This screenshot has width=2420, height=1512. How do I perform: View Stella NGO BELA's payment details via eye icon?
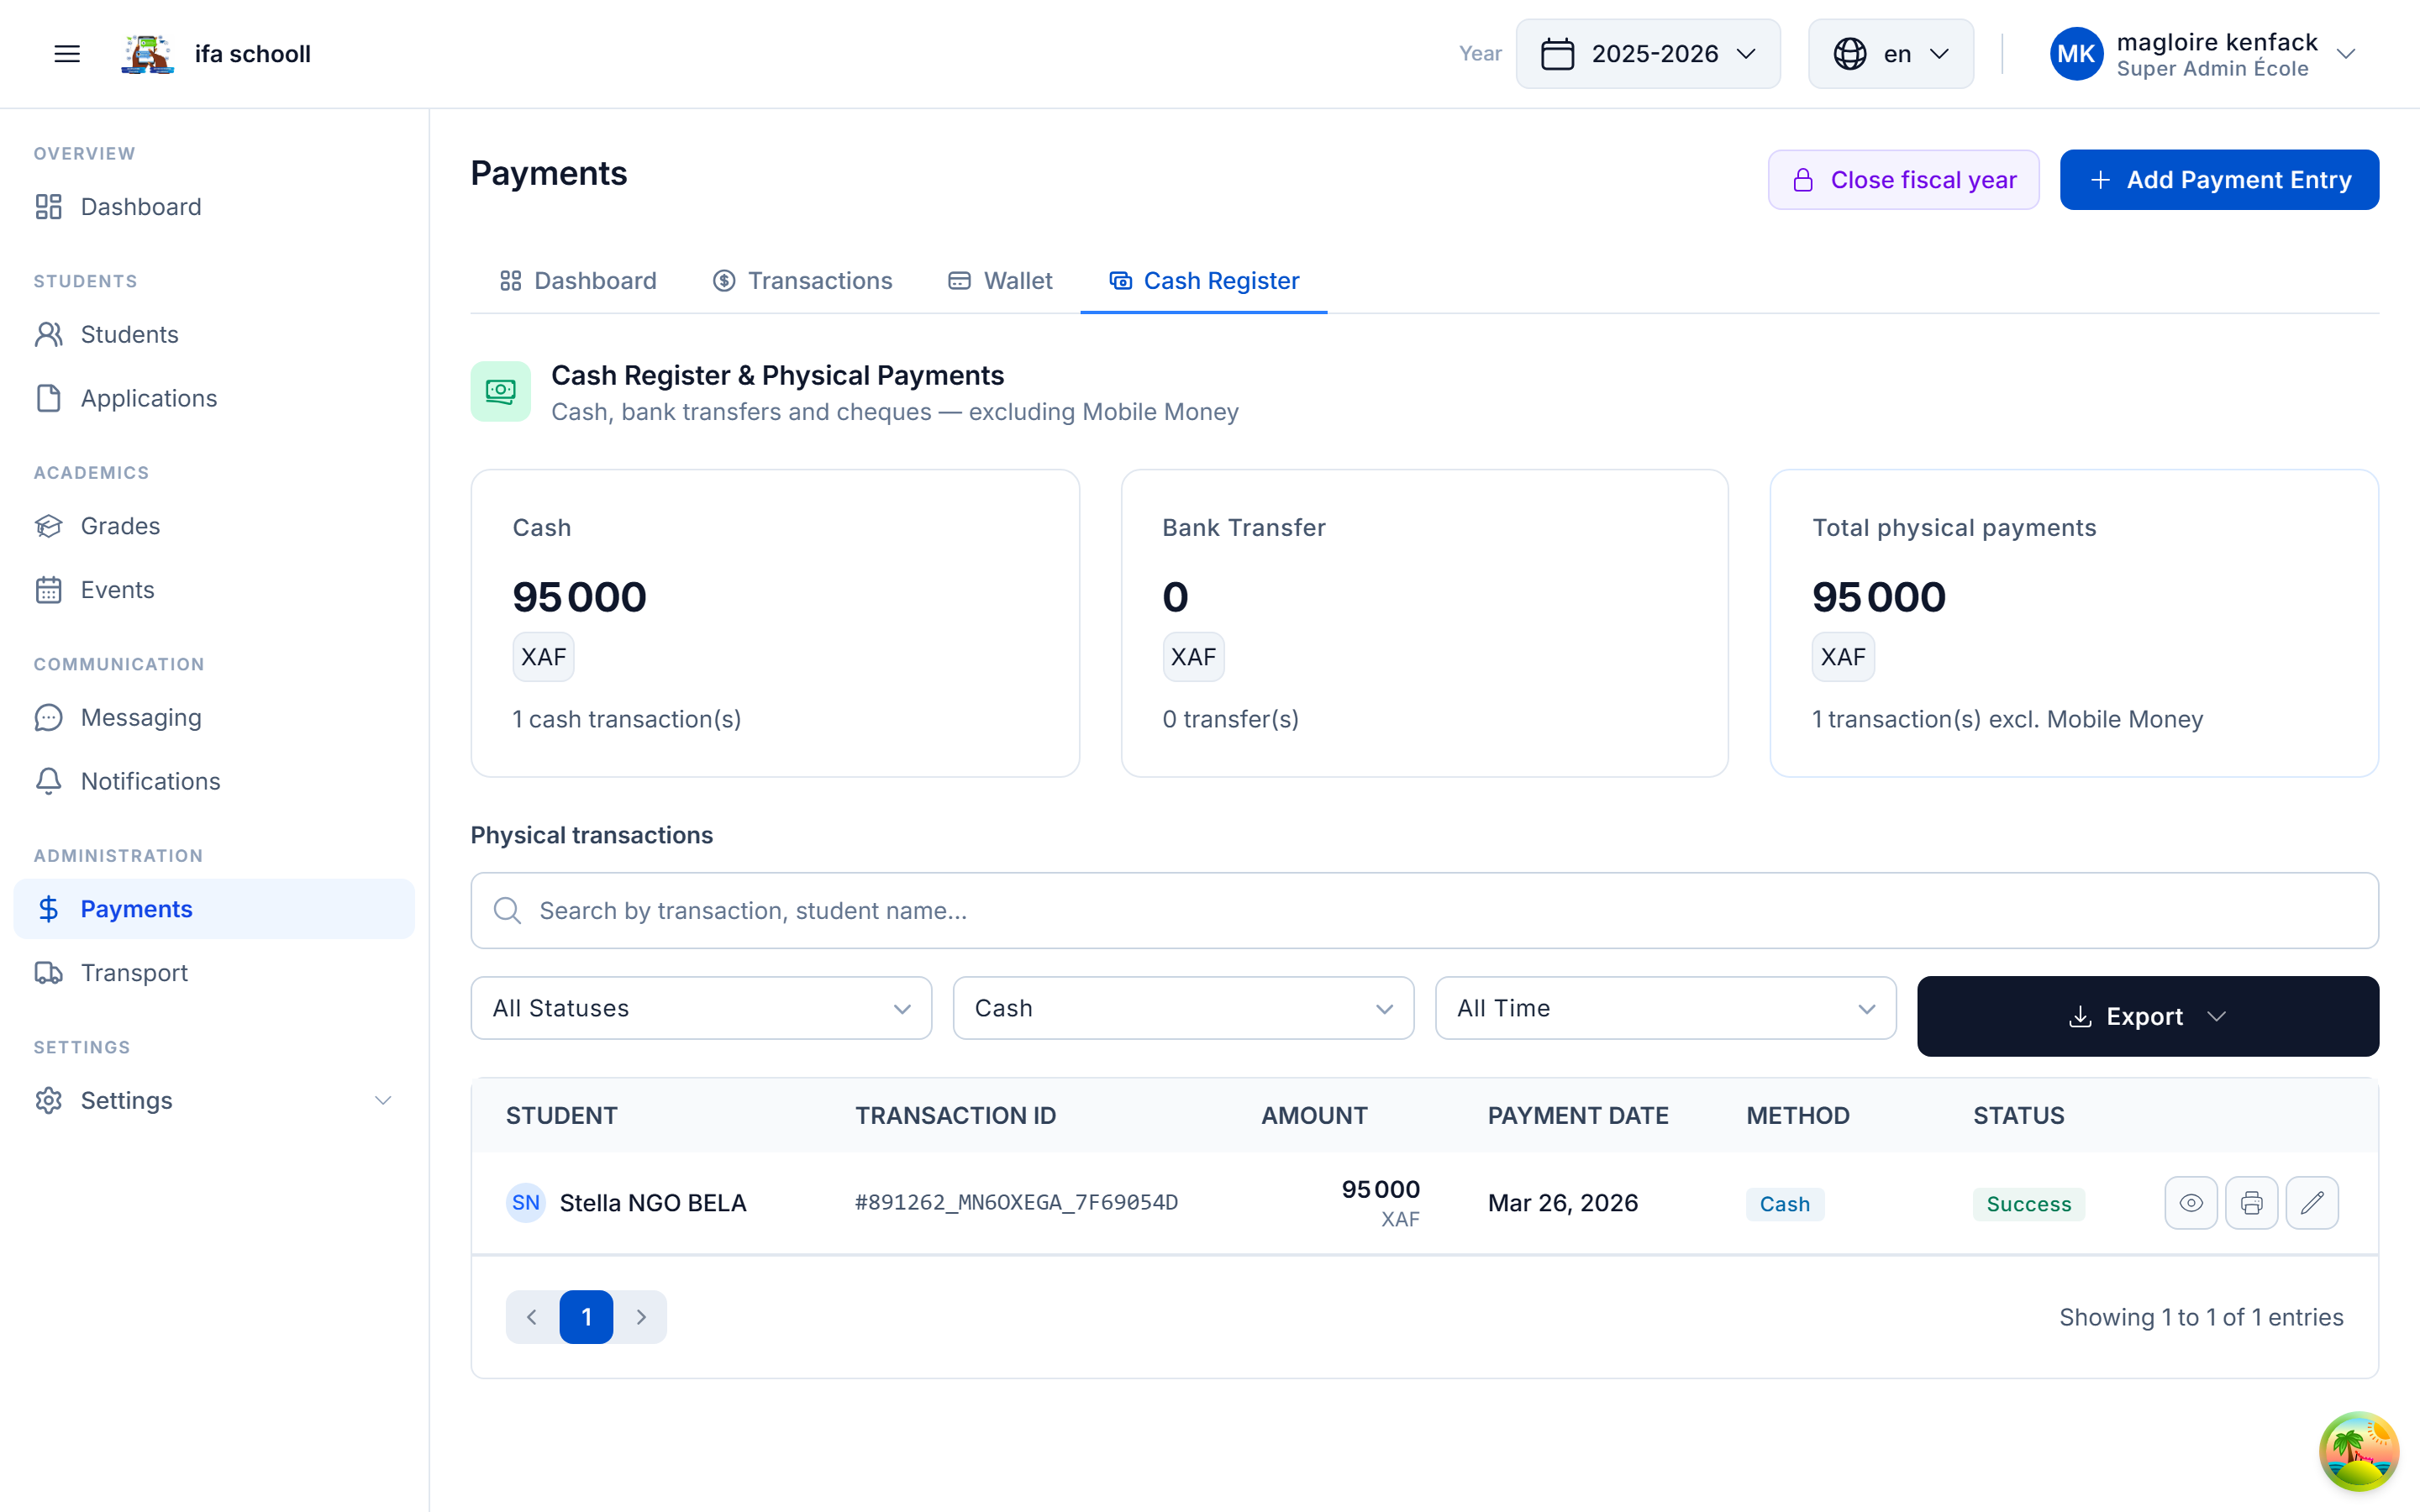(x=2191, y=1202)
